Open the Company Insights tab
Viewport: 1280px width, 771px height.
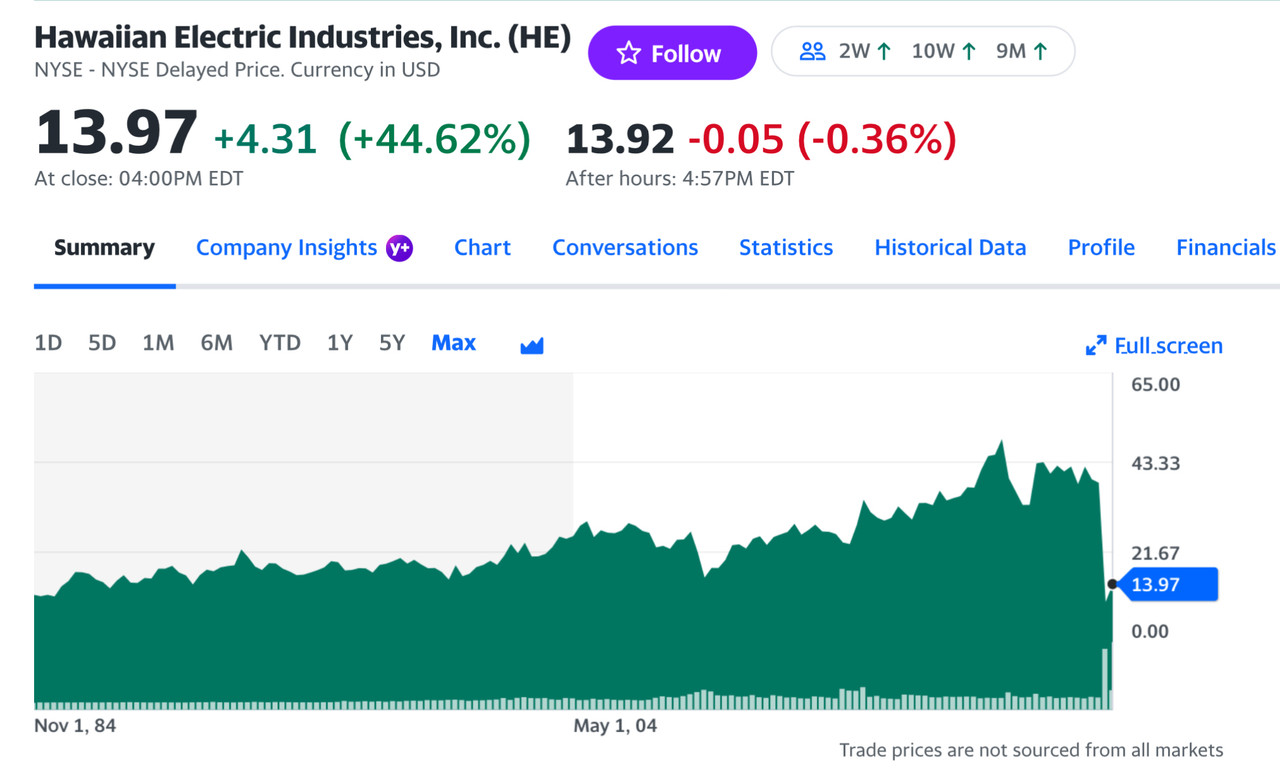[x=286, y=248]
